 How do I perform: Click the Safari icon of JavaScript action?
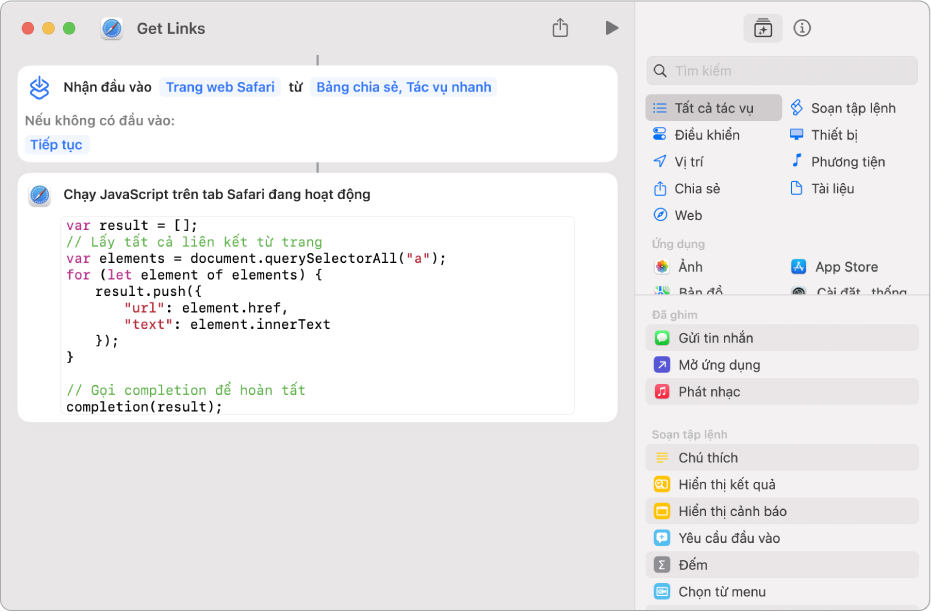[39, 195]
